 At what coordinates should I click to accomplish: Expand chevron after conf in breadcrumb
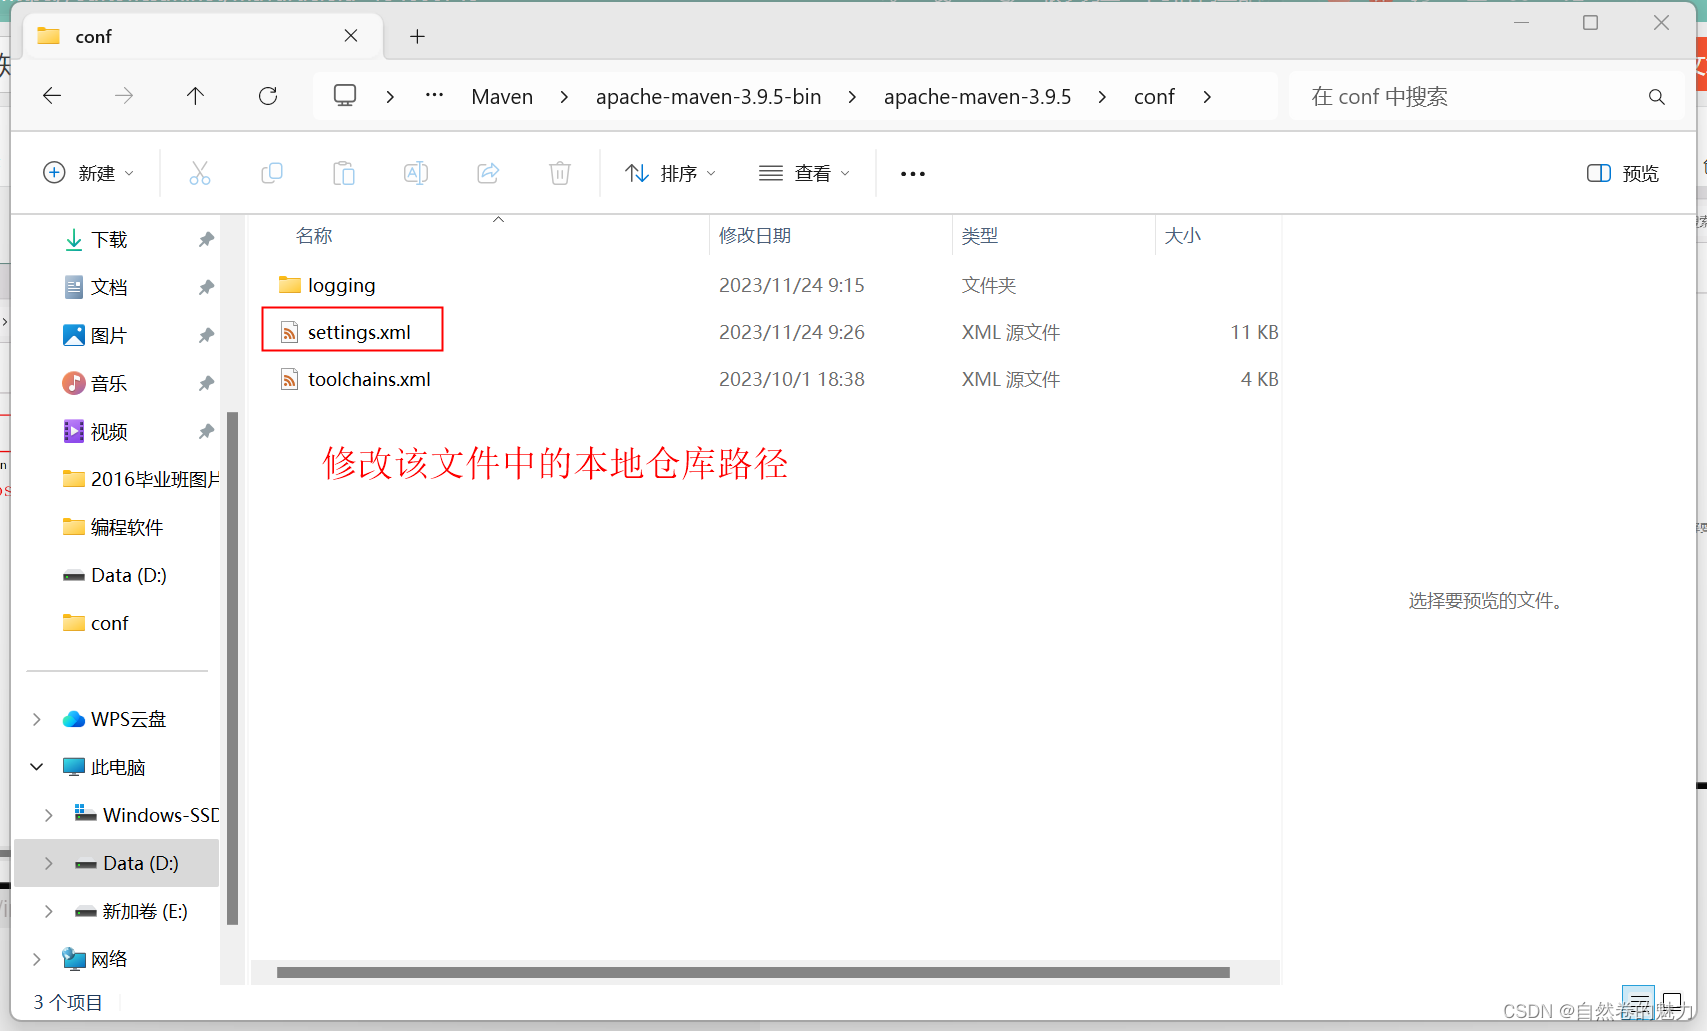pos(1207,97)
